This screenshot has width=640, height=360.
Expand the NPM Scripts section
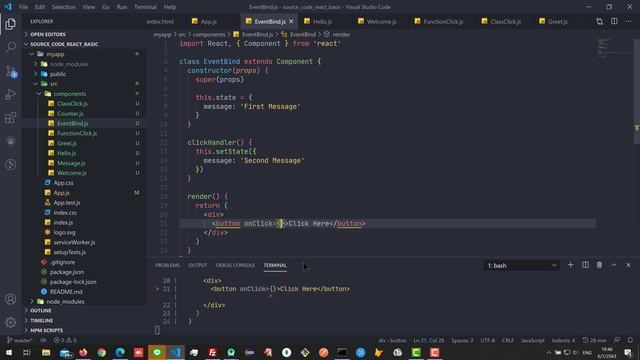click(46, 330)
